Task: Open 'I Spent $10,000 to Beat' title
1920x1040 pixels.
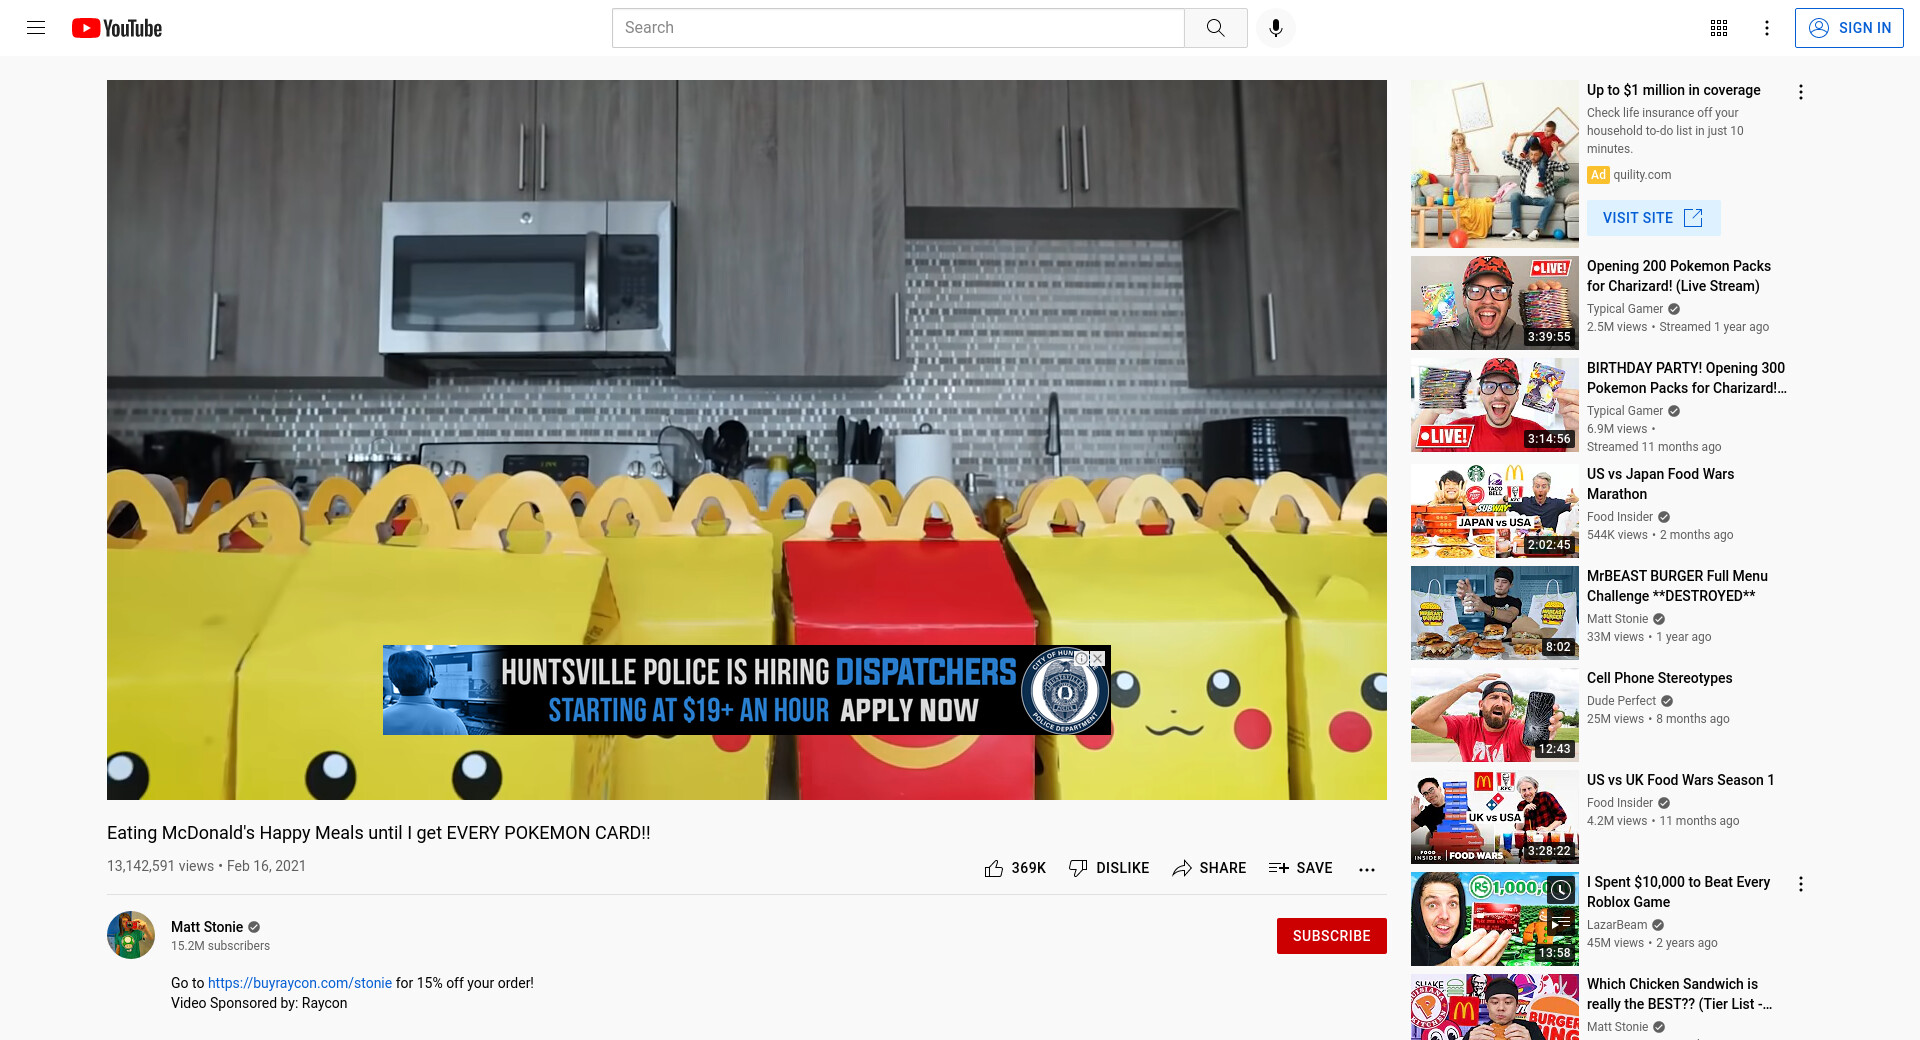Action: pyautogui.click(x=1678, y=892)
